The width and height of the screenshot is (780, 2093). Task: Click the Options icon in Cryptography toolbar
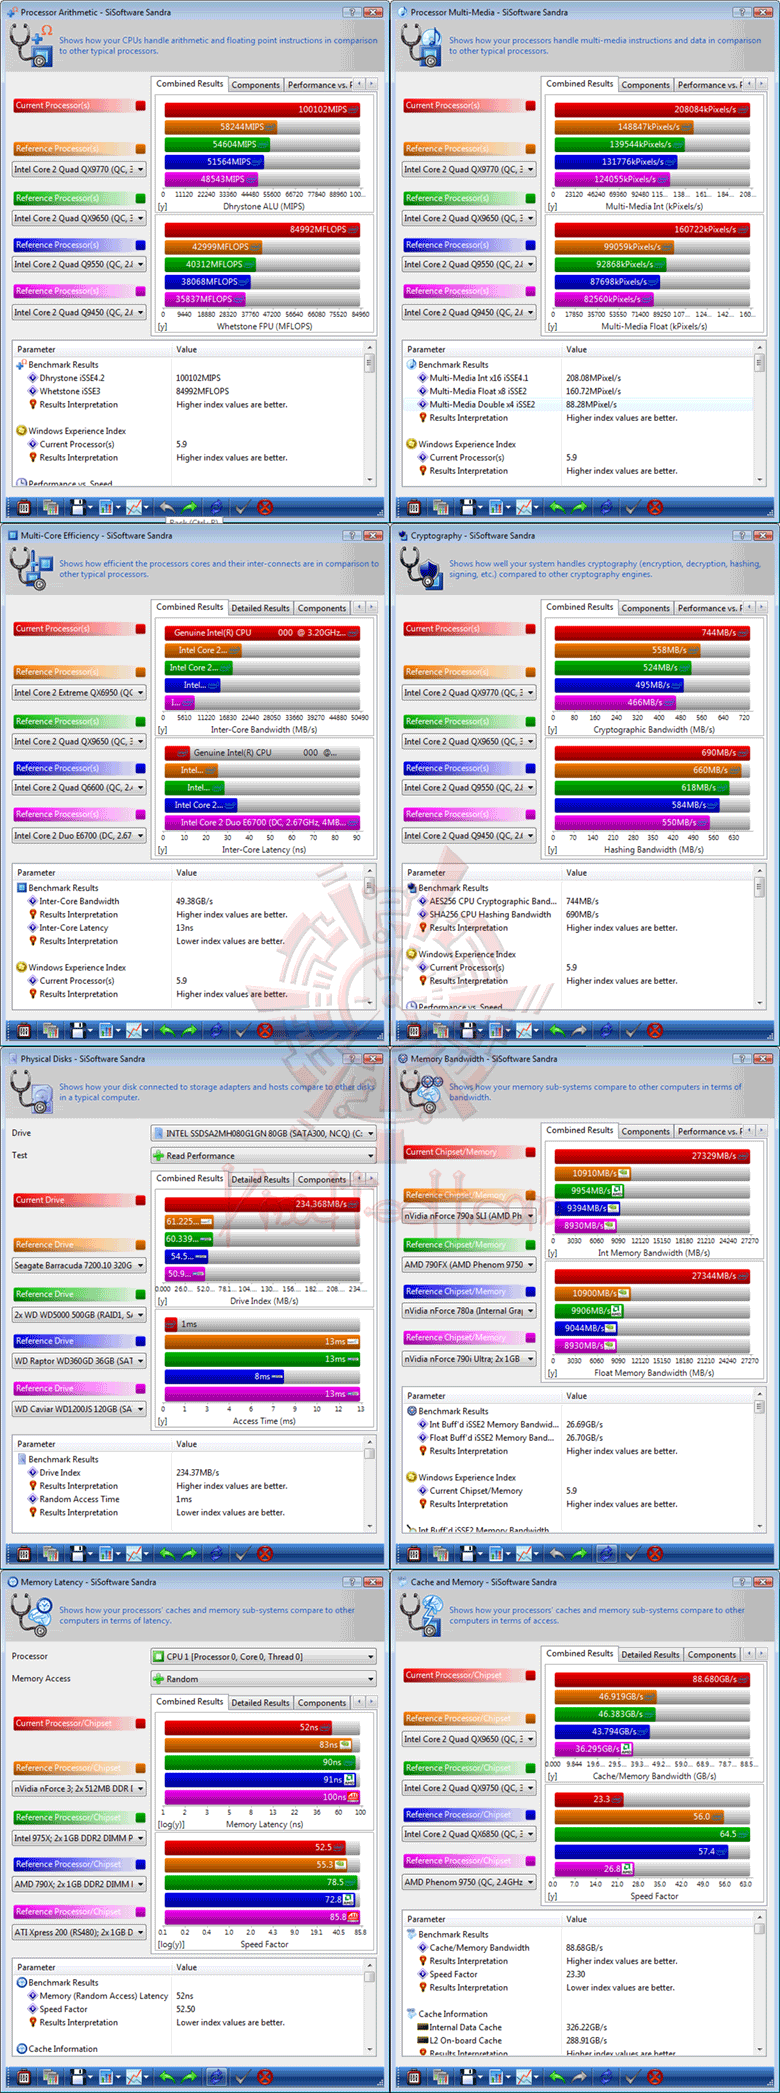point(414,1030)
